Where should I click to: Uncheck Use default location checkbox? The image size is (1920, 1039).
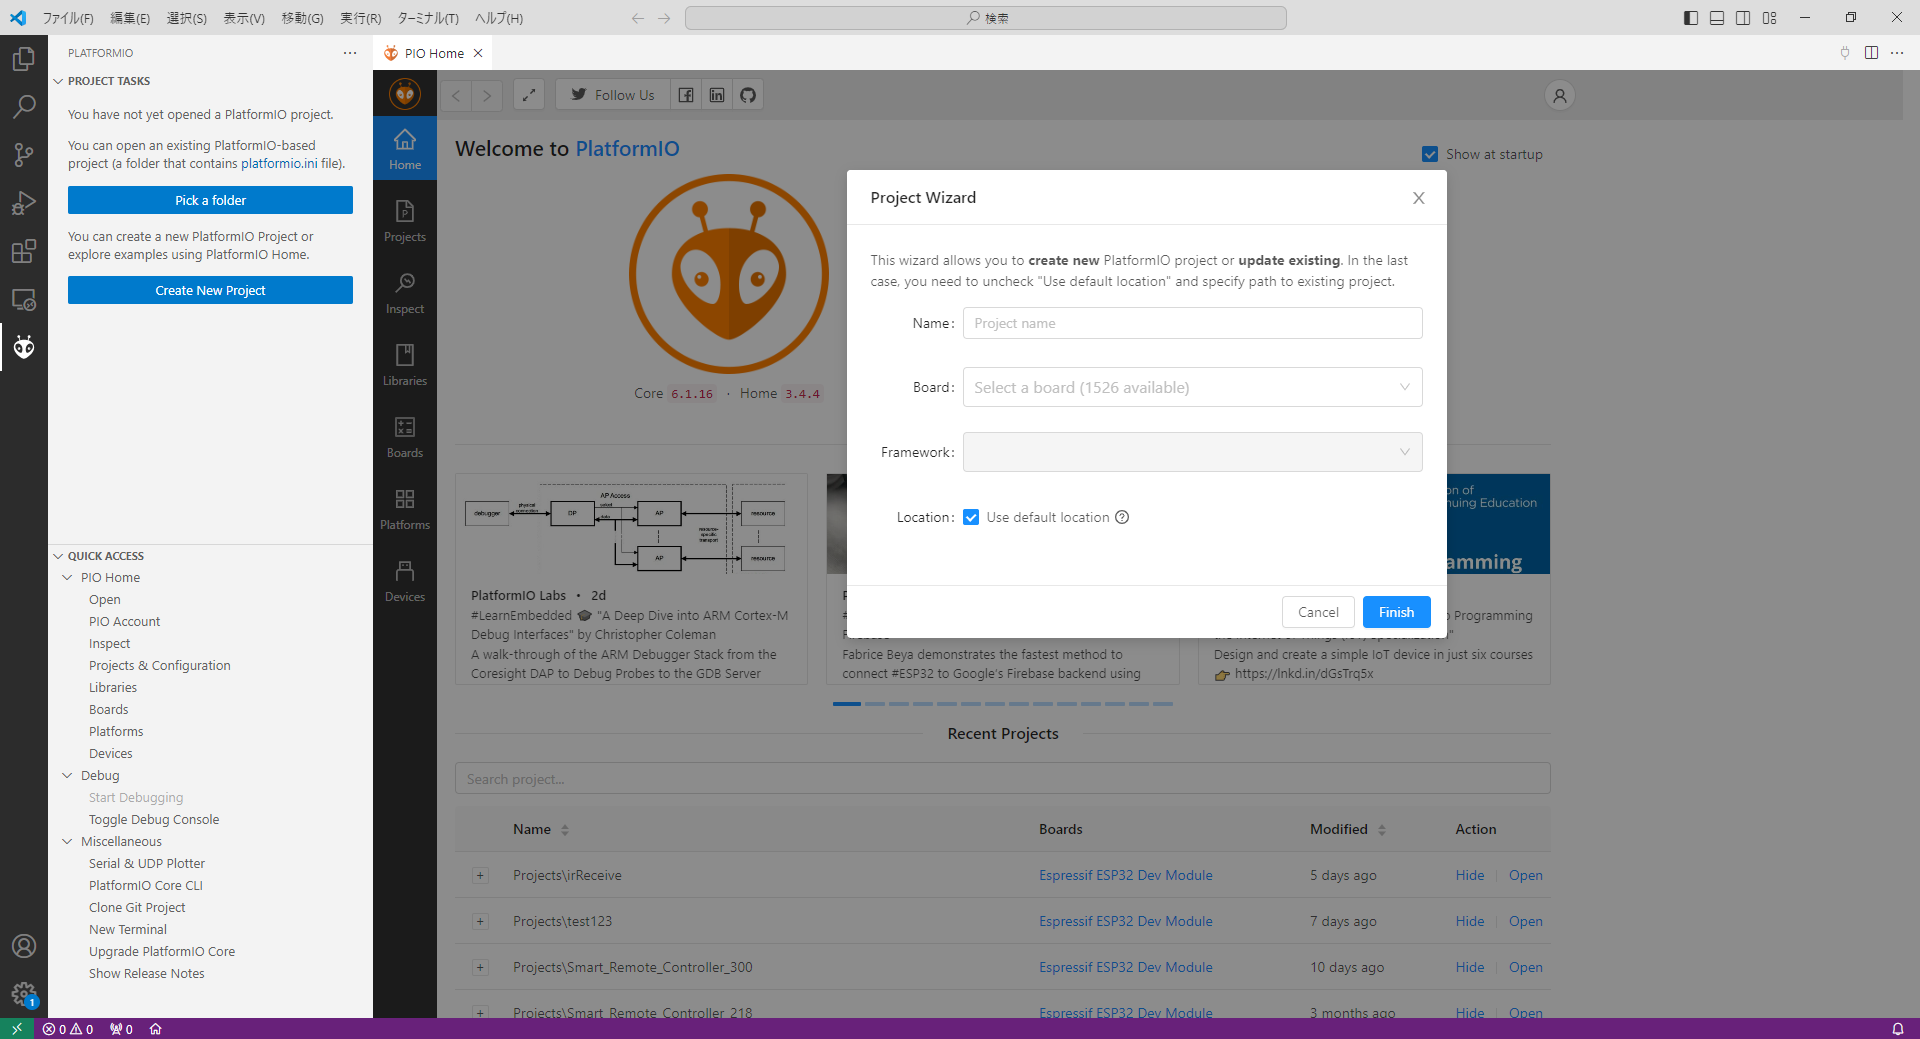point(971,517)
